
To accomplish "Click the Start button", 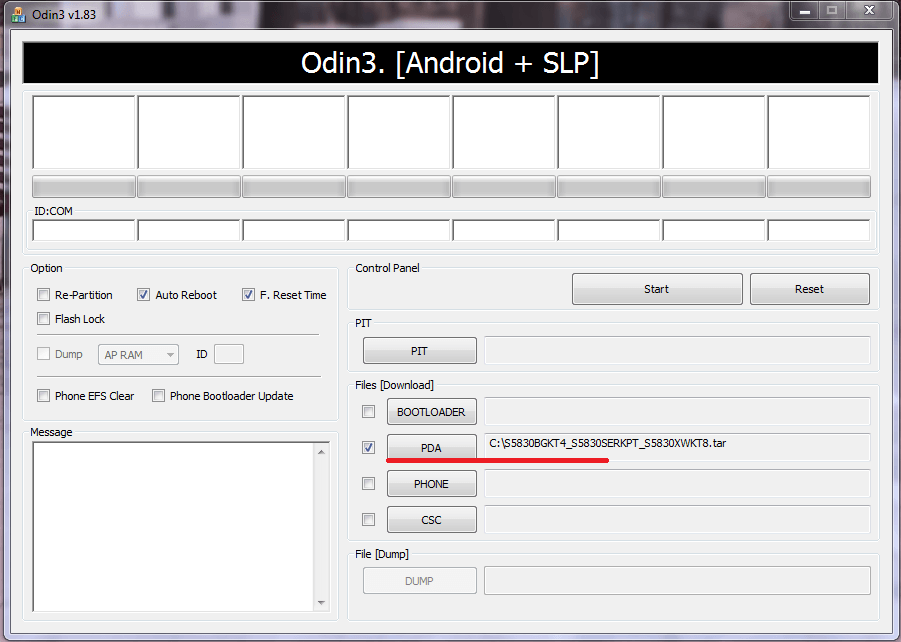I will click(657, 289).
